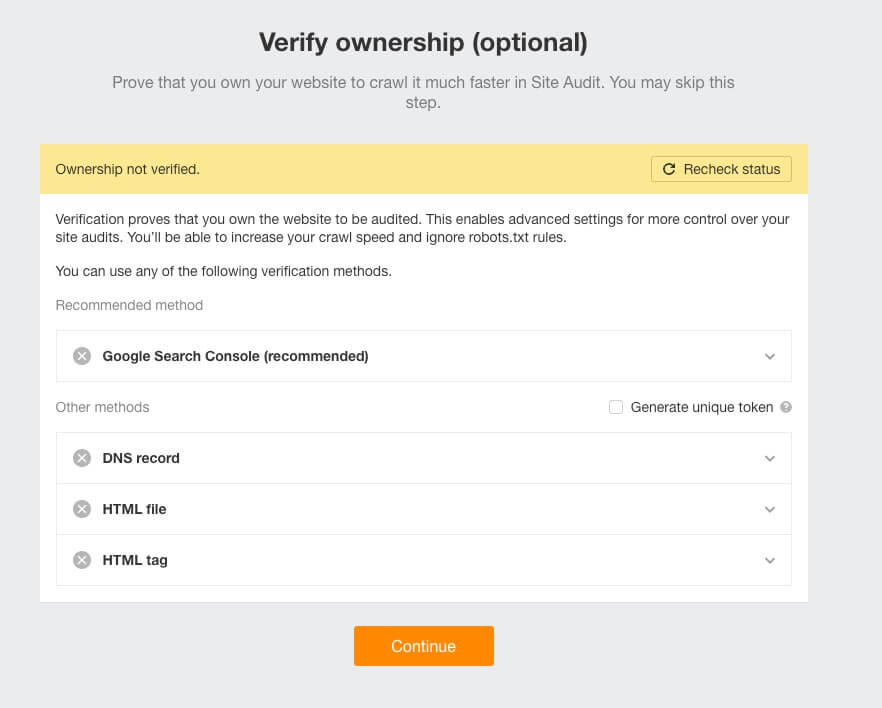Click the Recheck status button label
The width and height of the screenshot is (882, 708).
tap(731, 169)
